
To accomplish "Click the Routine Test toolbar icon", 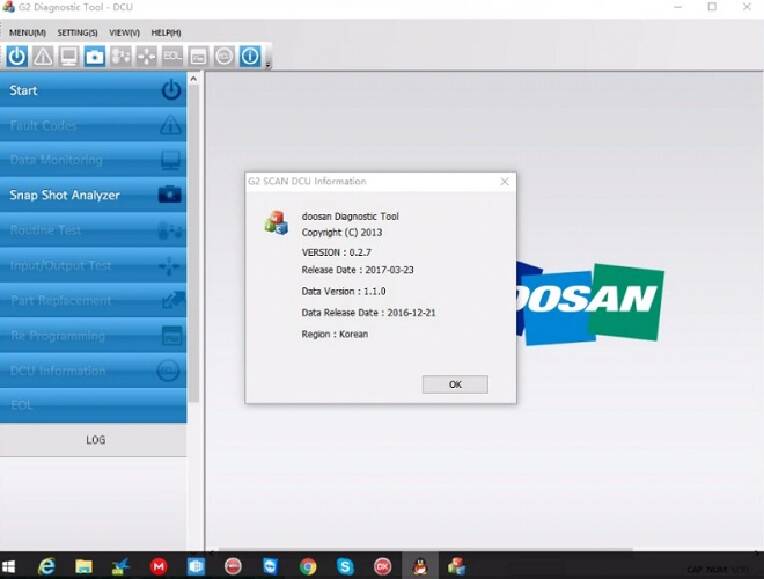I will tap(120, 57).
